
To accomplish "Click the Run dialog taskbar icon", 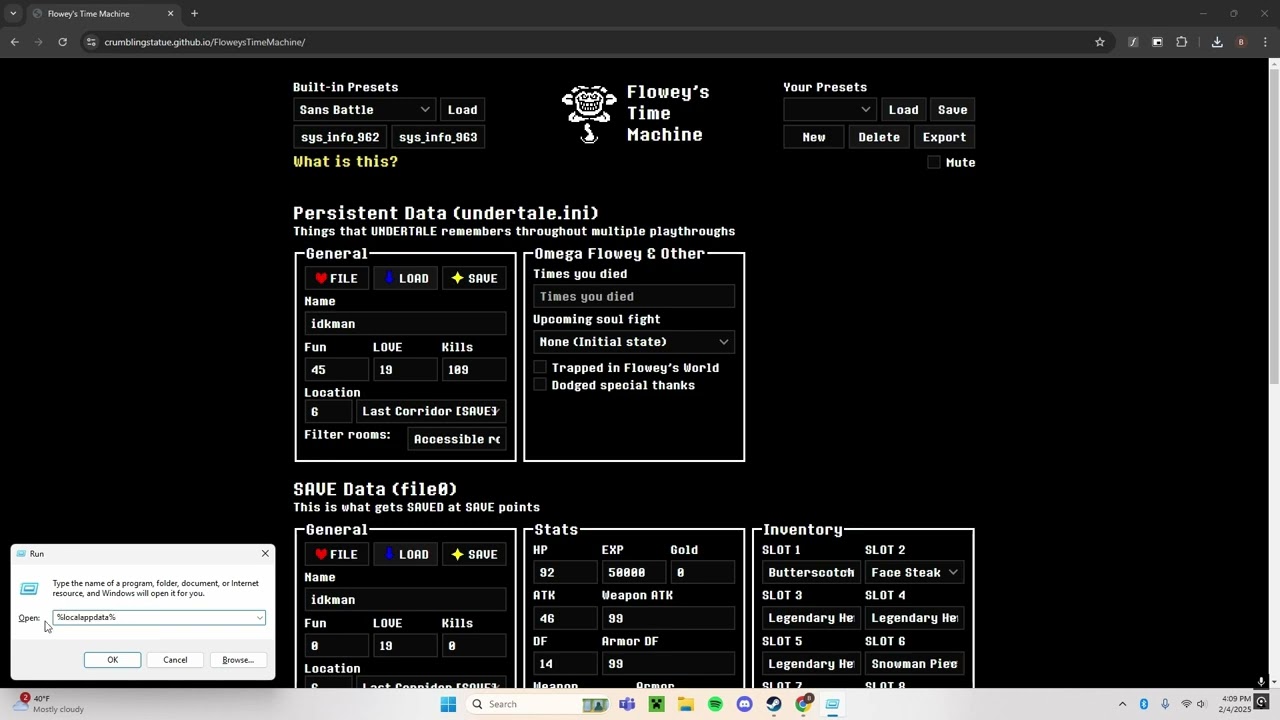I will coord(832,704).
